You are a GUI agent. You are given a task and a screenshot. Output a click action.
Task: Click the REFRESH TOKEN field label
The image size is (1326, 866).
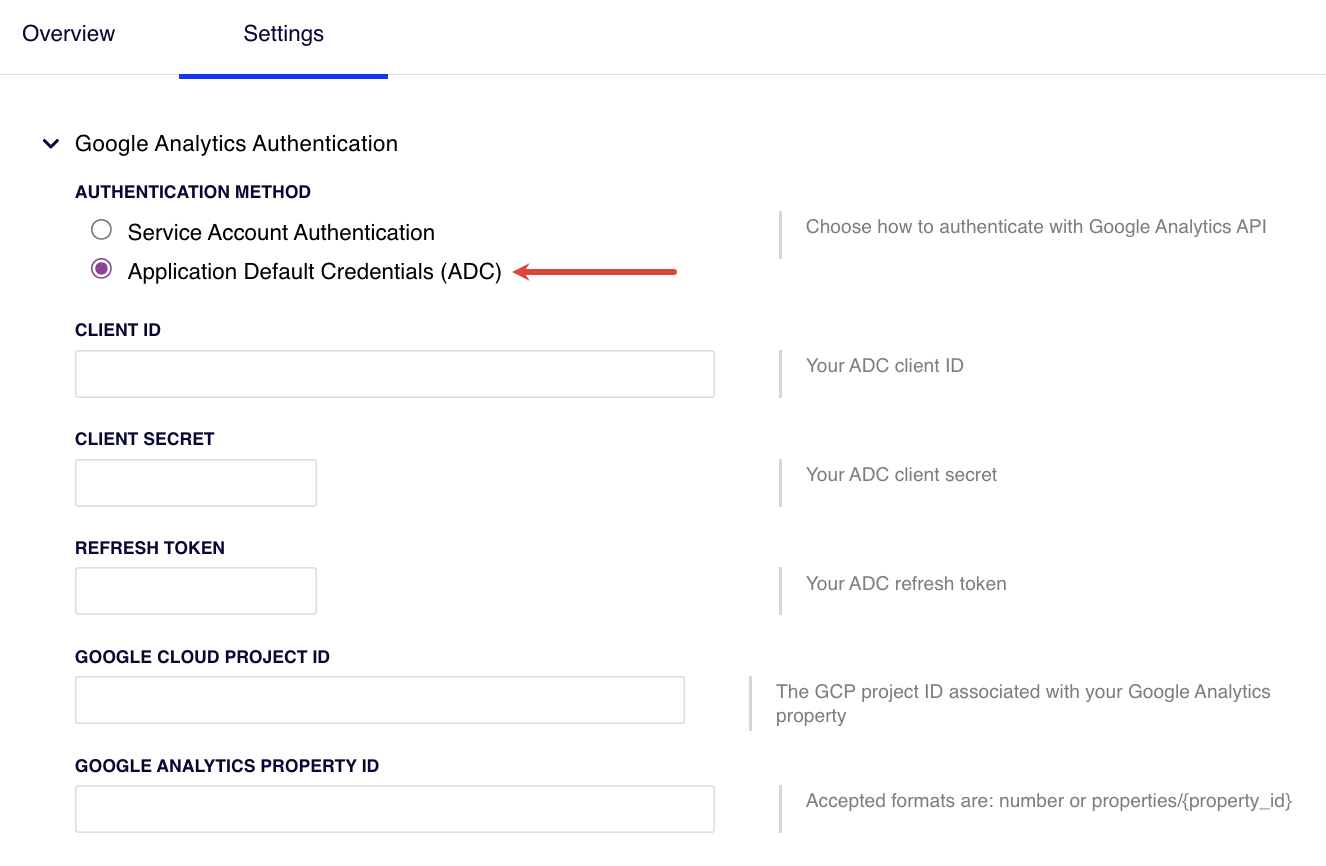[x=150, y=548]
